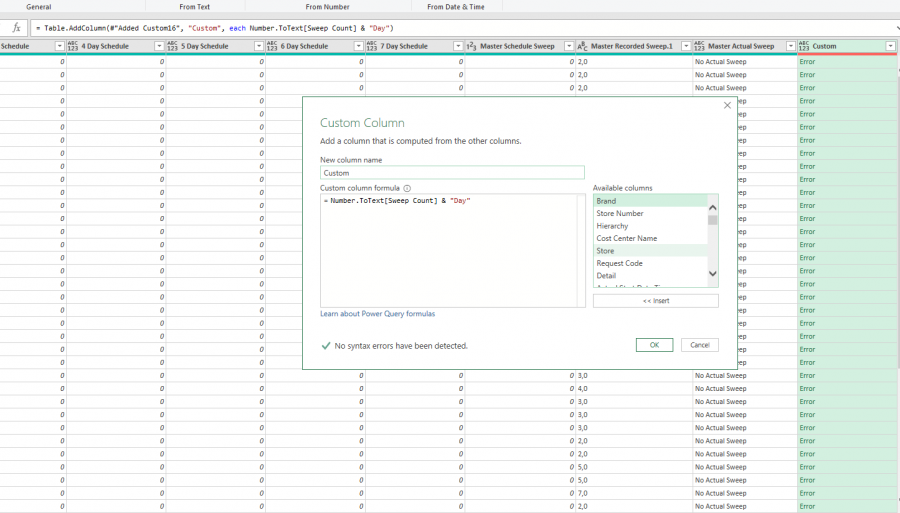
Task: Open the From Date & Time ribbon group
Action: 456,7
